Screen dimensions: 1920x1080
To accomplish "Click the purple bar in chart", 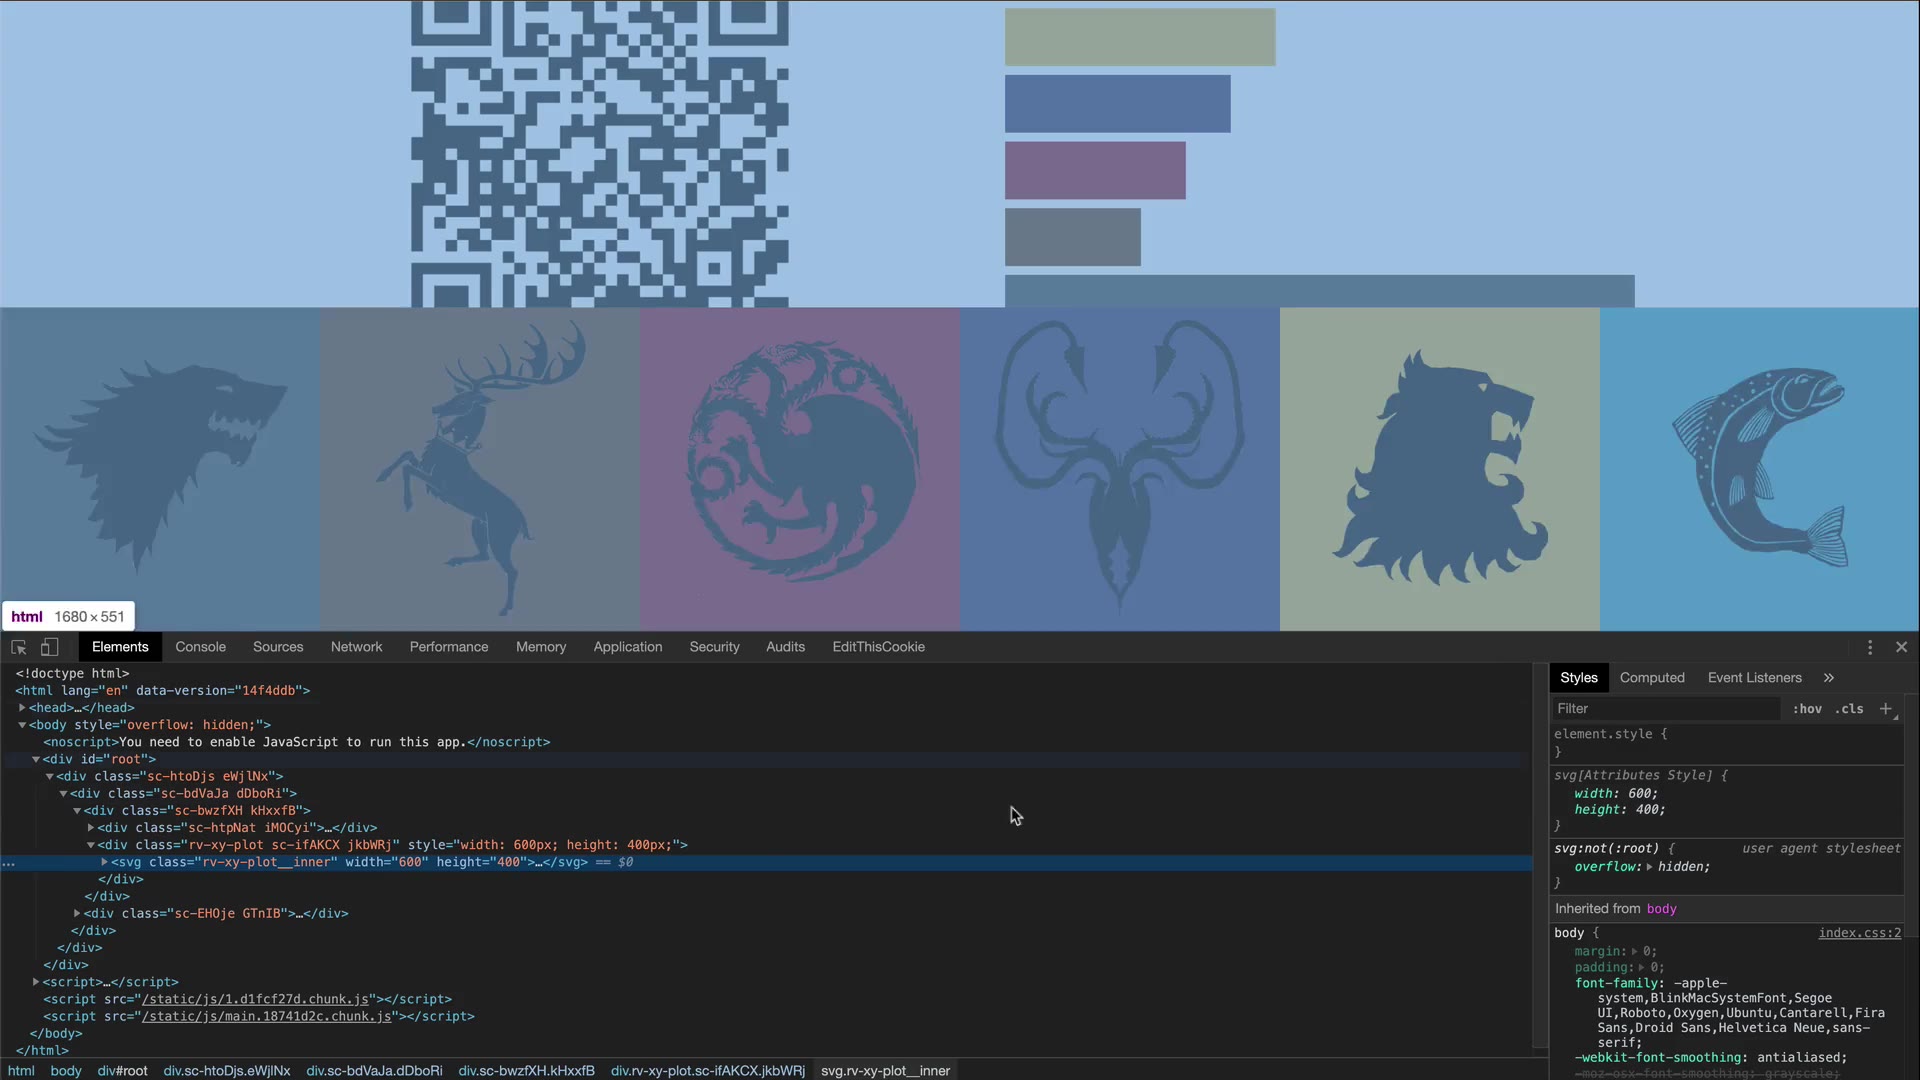I will (1095, 170).
